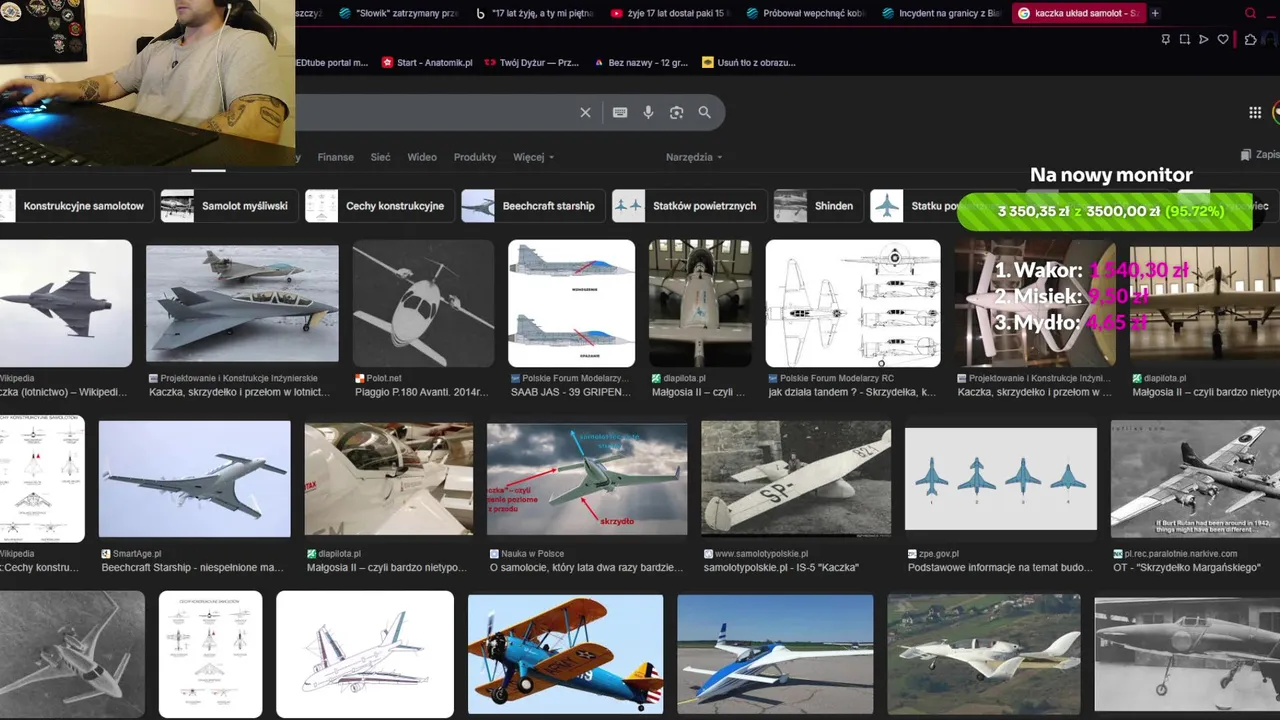Open the EDtube portal bookmark

pos(332,62)
